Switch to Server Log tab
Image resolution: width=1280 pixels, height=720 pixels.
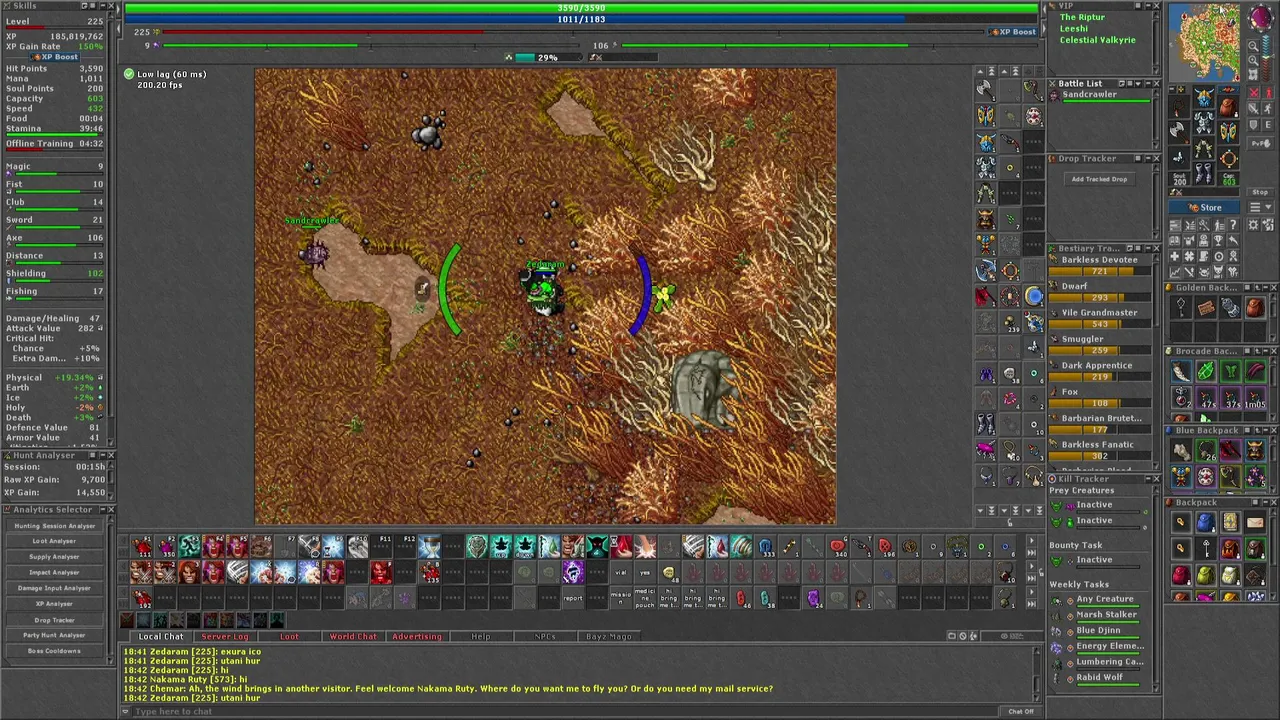tap(225, 637)
